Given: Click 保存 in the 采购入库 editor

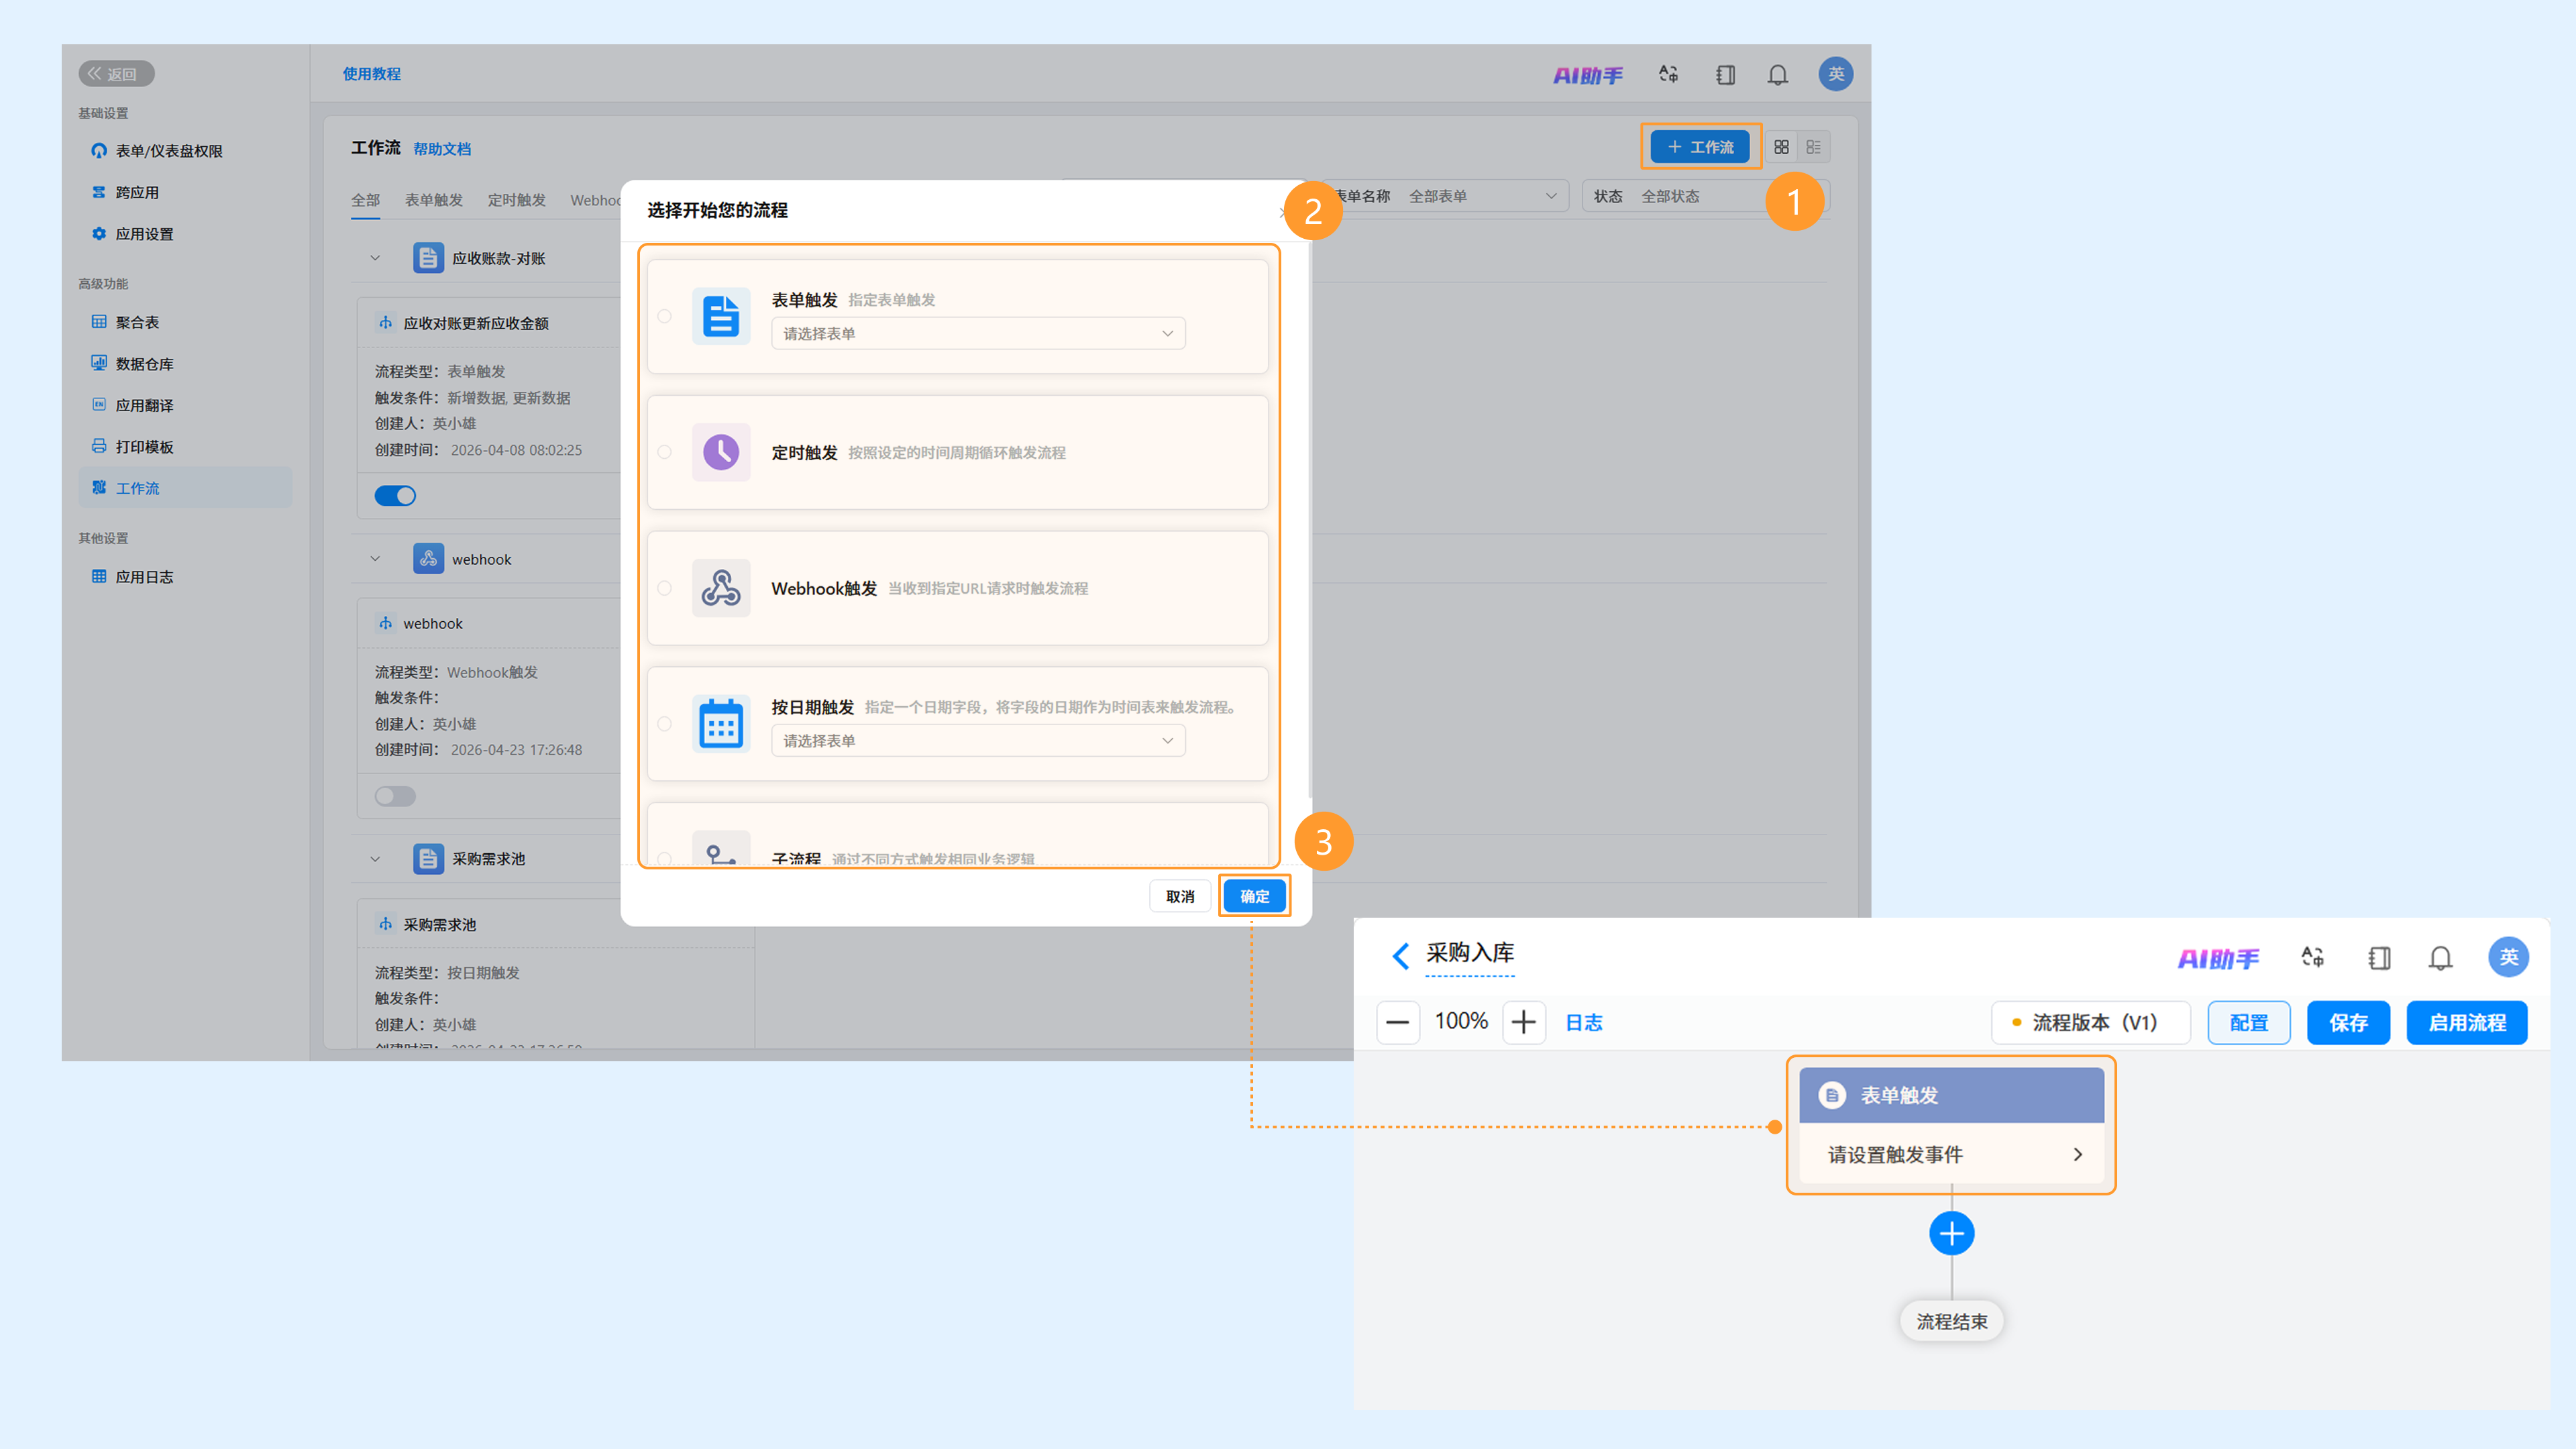Looking at the screenshot, I should (x=2348, y=1022).
